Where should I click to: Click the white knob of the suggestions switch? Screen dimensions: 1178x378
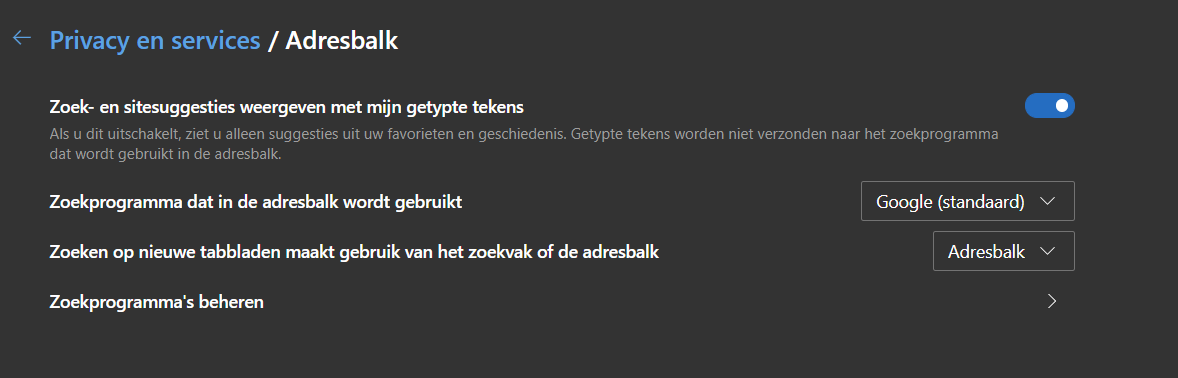1062,106
